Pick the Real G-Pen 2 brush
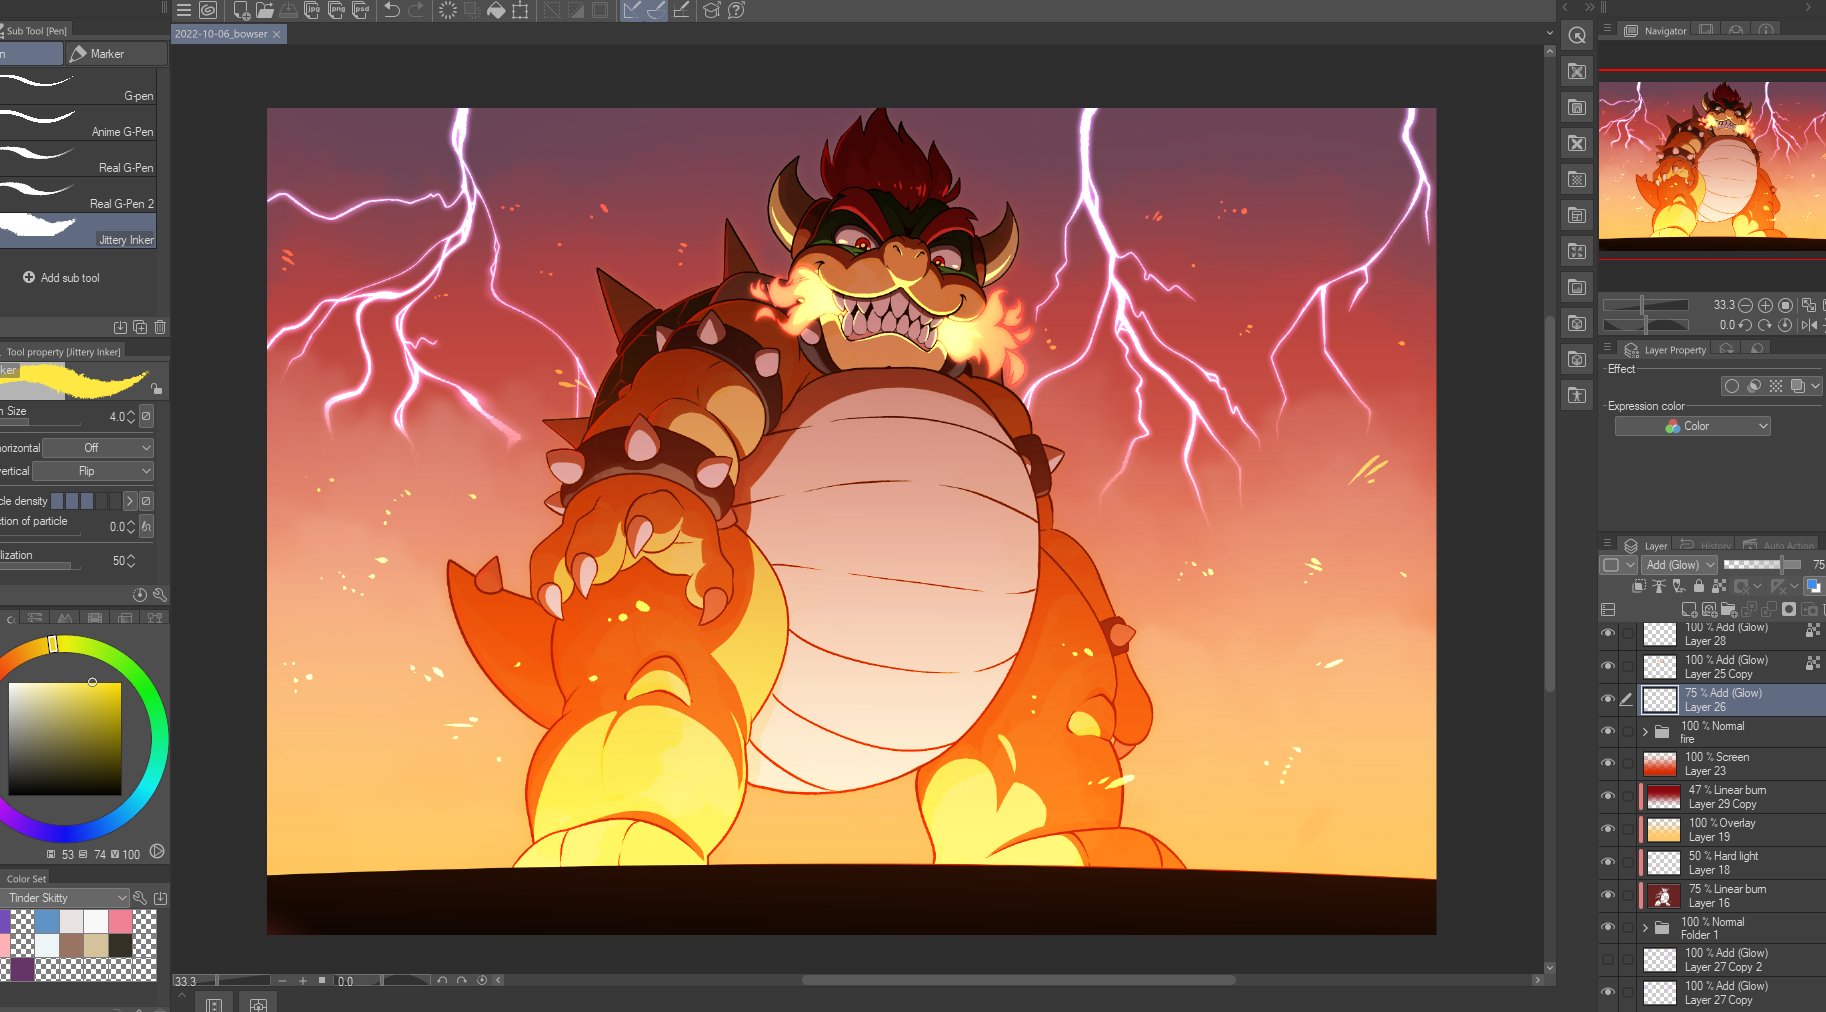Screen dimensions: 1826x1012 point(78,195)
